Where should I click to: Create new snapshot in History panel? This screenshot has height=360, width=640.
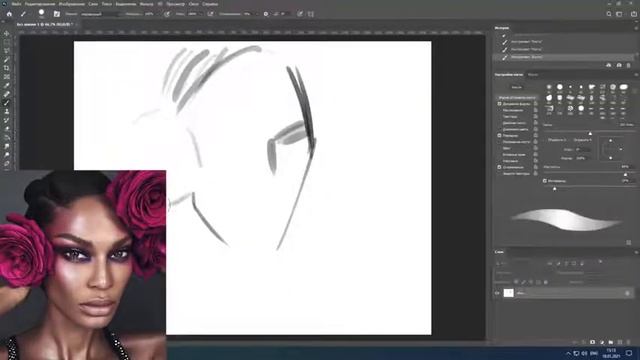pos(619,65)
